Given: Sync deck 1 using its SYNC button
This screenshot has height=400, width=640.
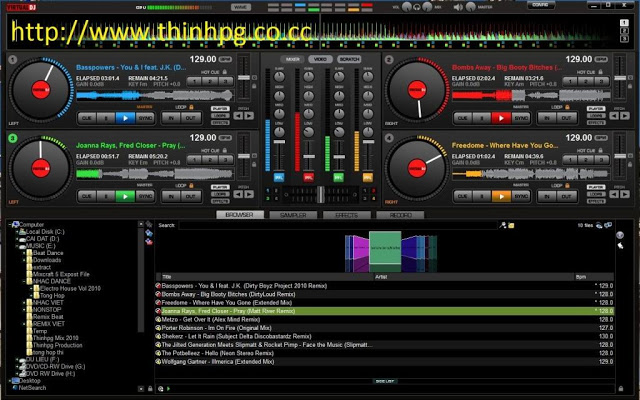Looking at the screenshot, I should pos(145,118).
